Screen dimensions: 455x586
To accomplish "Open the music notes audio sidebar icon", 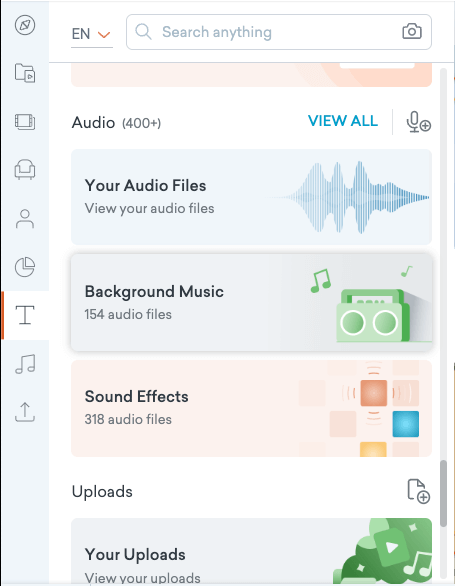I will tap(25, 364).
